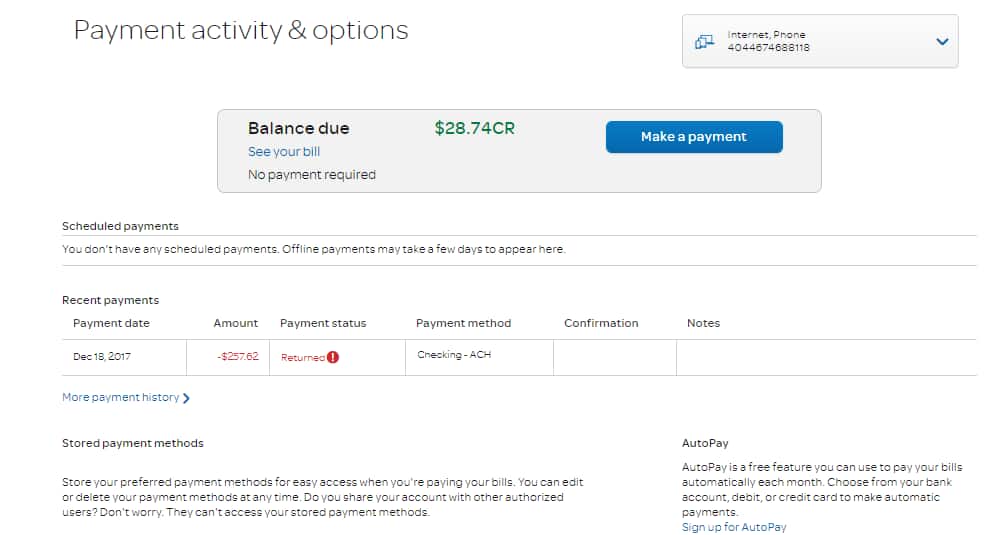Screen dimensions: 989x535
Task: Select the Payment method column header
Action: 463,323
